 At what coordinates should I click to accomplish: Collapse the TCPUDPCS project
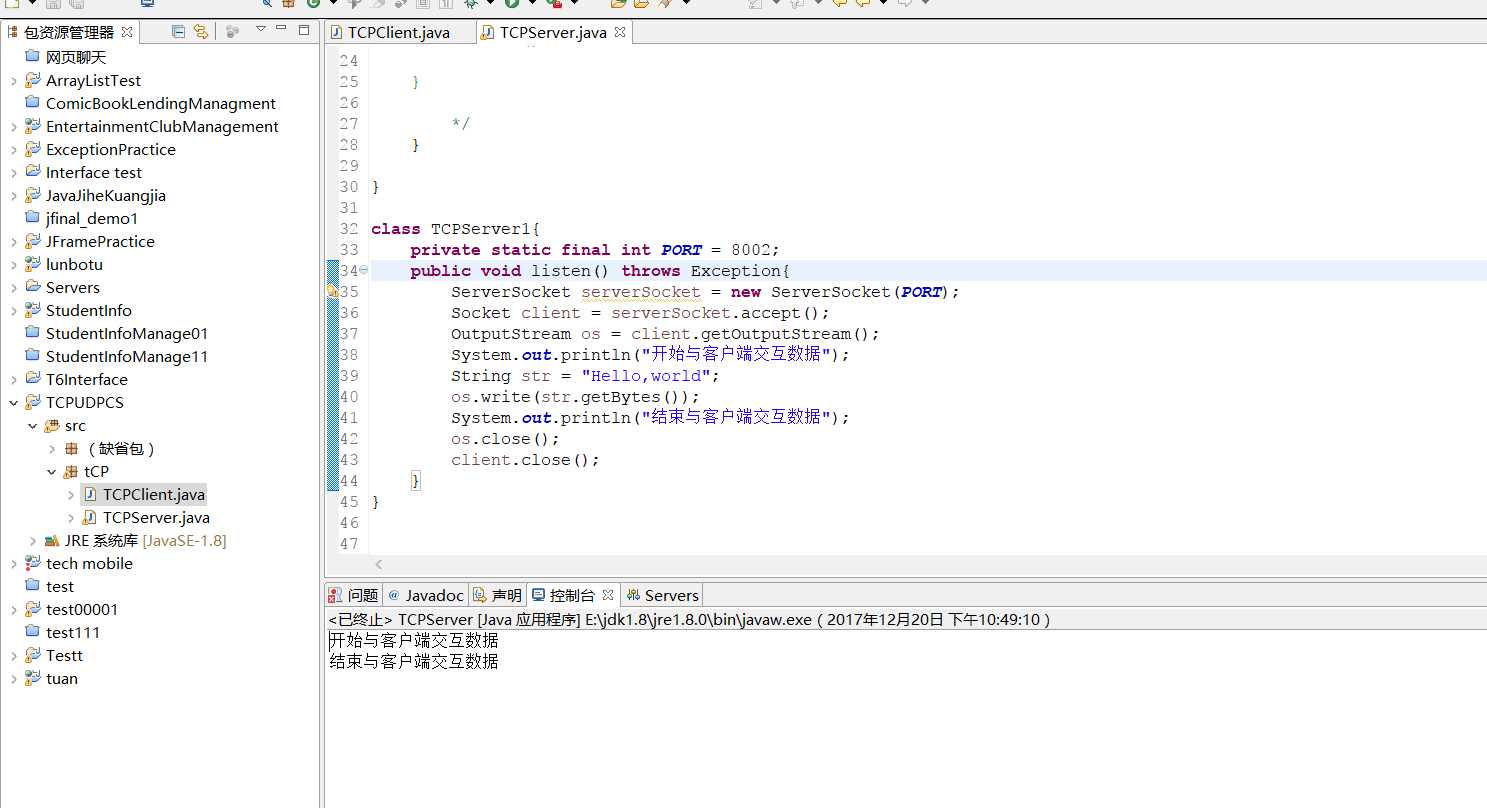14,403
